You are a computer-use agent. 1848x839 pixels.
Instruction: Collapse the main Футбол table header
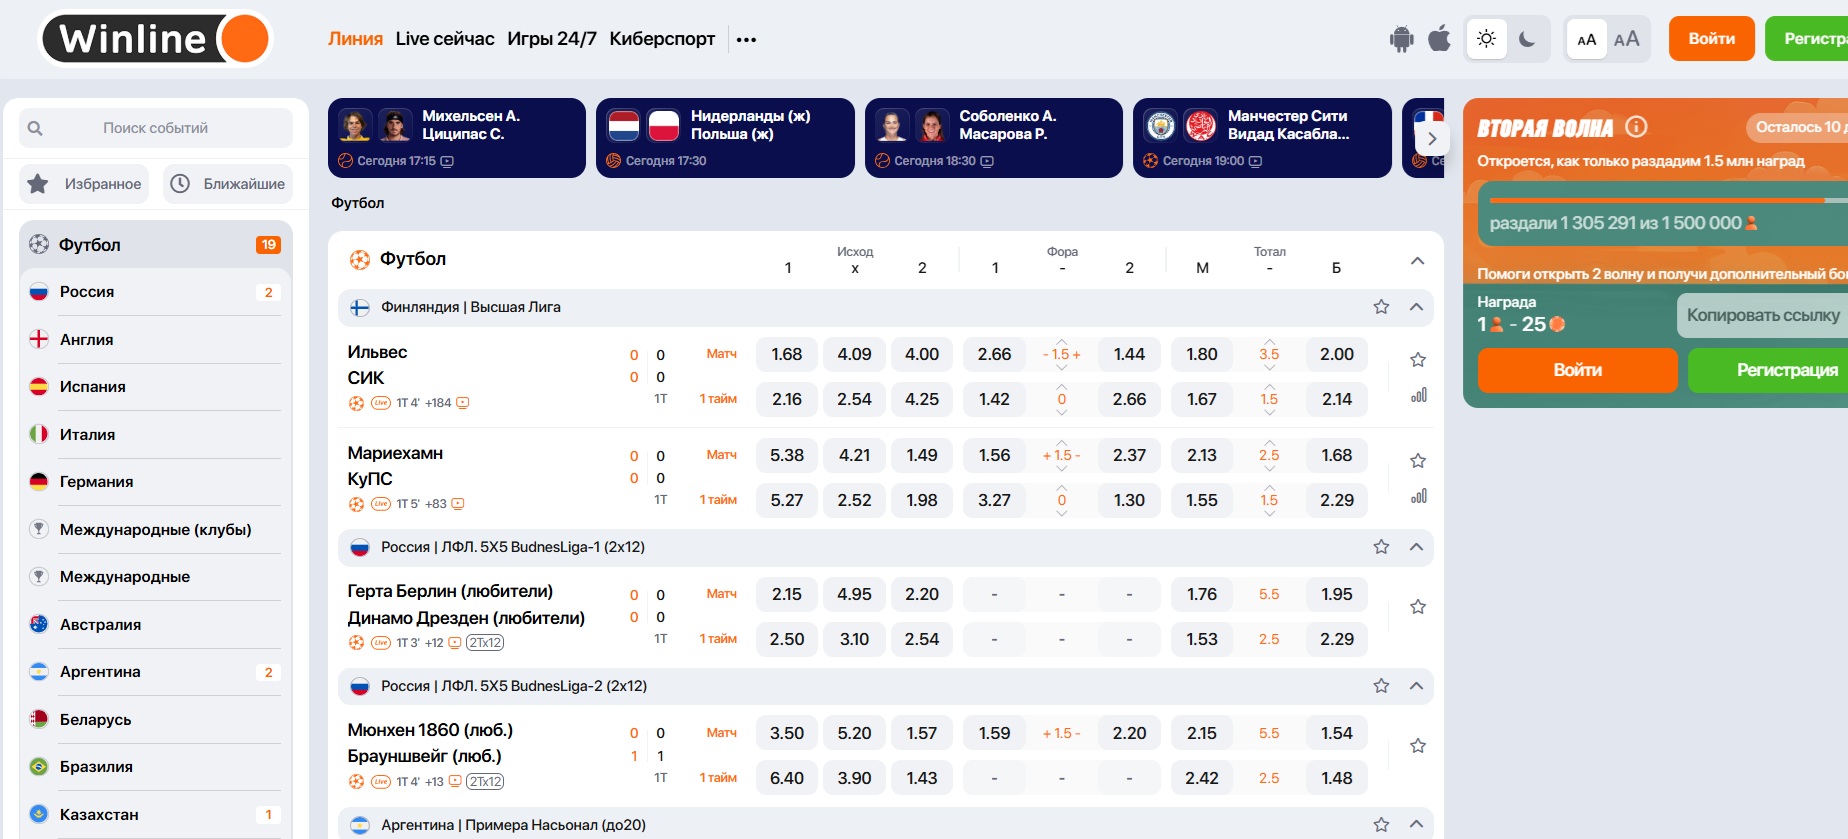point(1417,261)
